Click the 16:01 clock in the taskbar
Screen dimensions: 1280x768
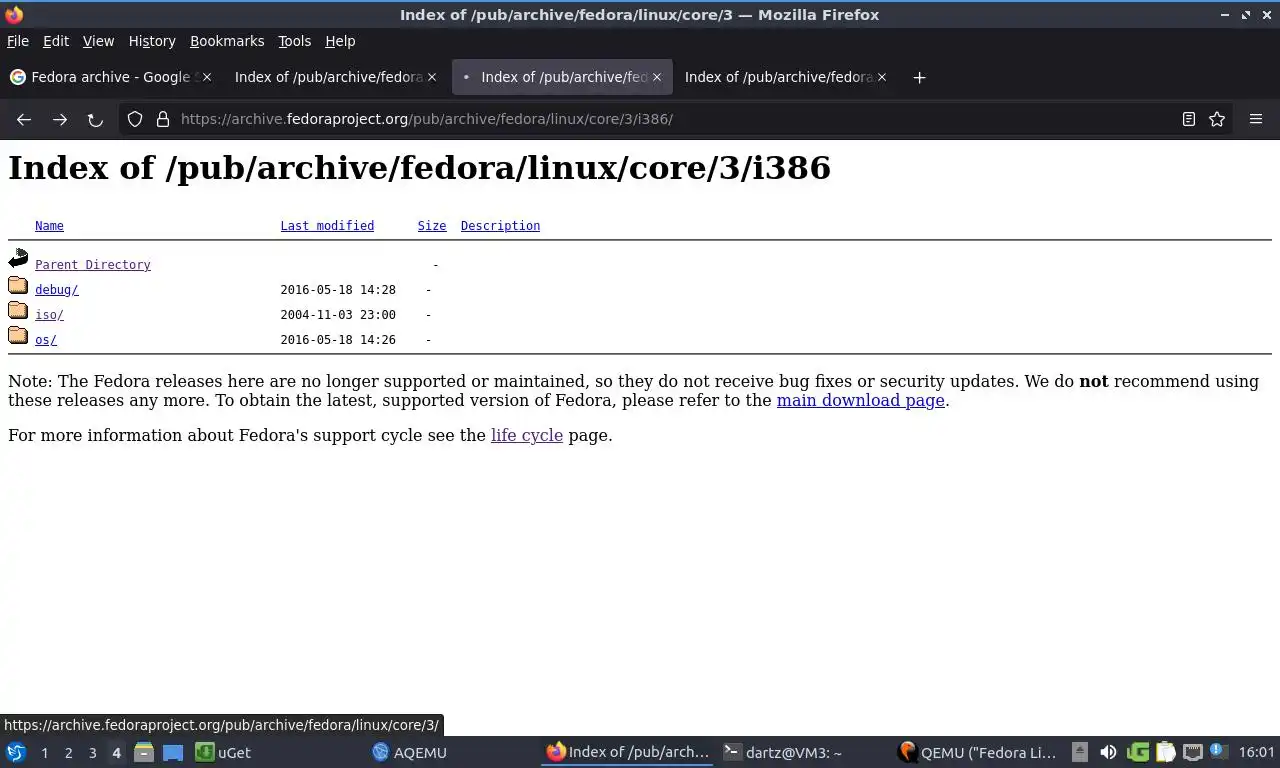tap(1256, 752)
